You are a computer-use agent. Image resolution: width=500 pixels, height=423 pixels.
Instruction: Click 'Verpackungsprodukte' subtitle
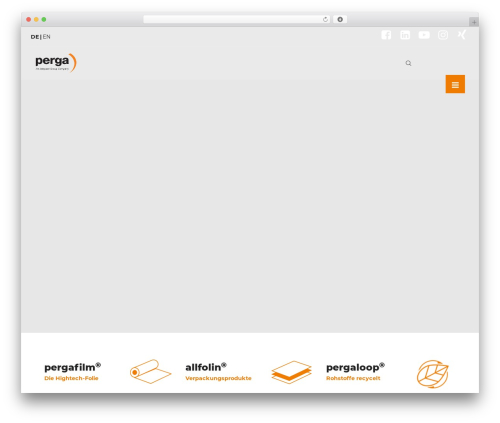(218, 378)
